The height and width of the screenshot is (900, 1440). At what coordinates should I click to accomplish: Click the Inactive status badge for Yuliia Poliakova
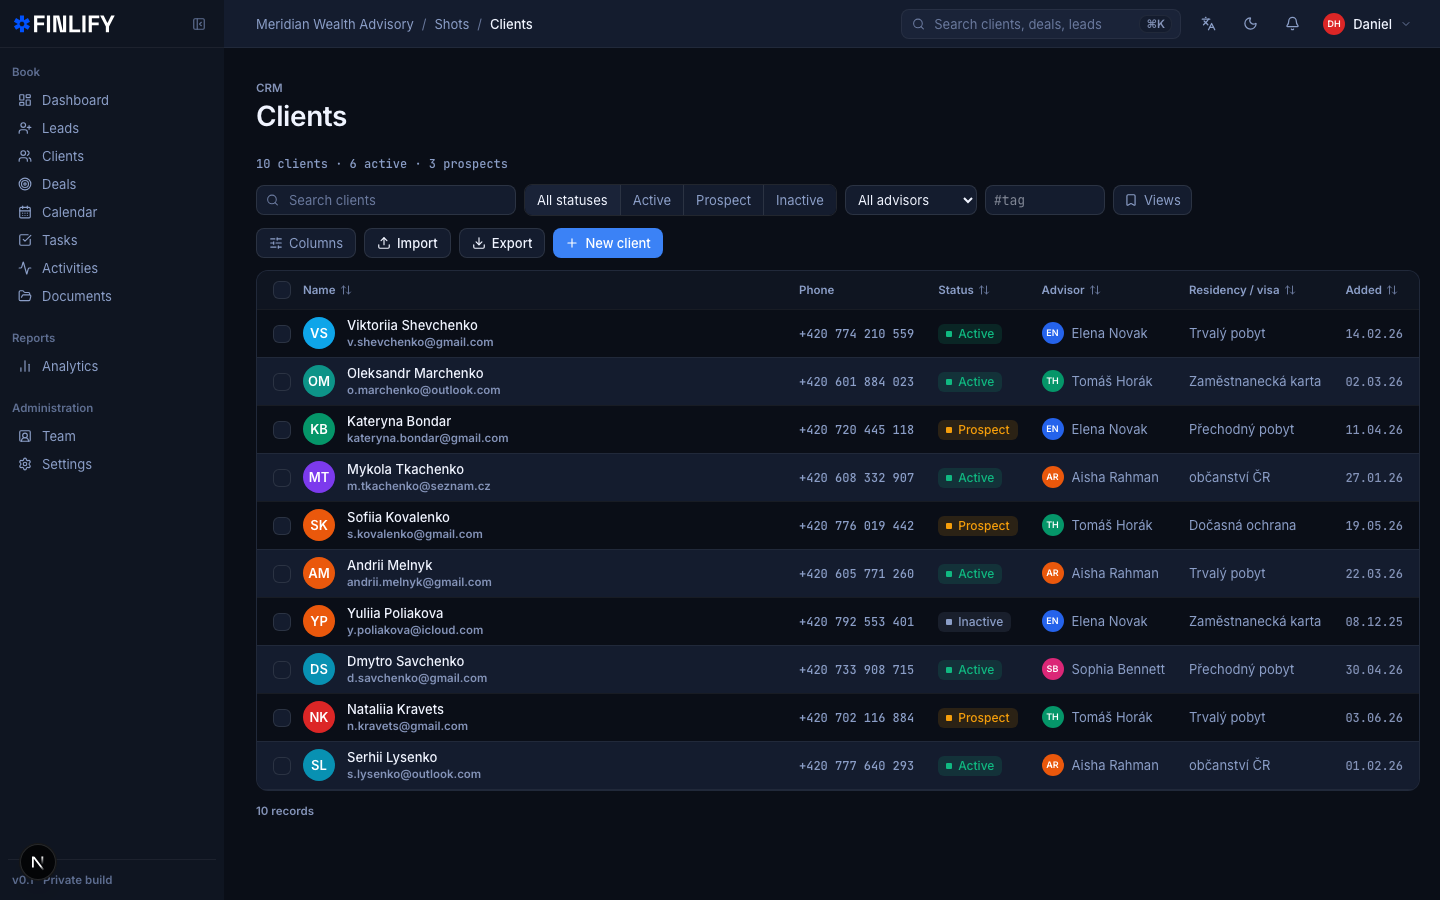975,621
